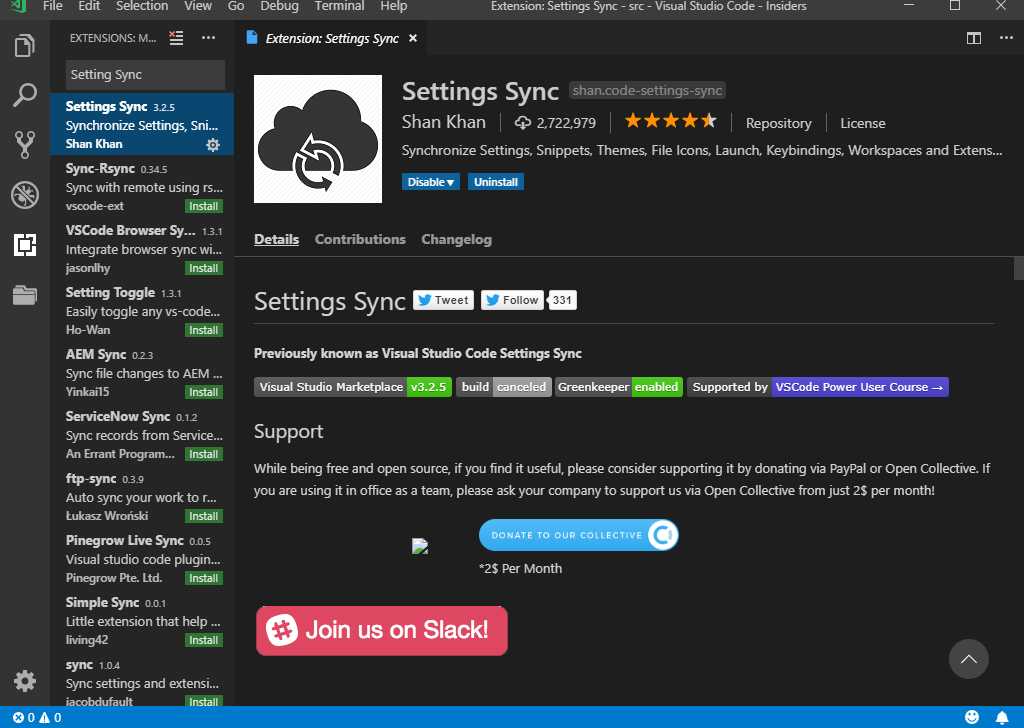Close the Extension: Settings Sync tab

pos(413,39)
